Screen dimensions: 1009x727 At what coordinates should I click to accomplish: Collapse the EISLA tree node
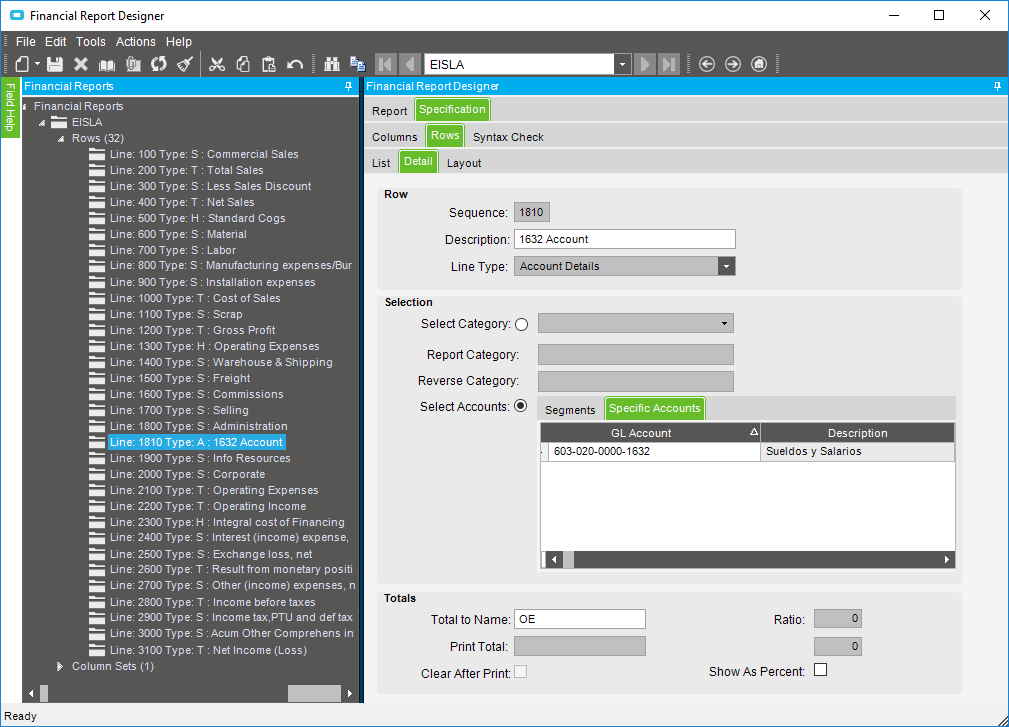pyautogui.click(x=42, y=122)
